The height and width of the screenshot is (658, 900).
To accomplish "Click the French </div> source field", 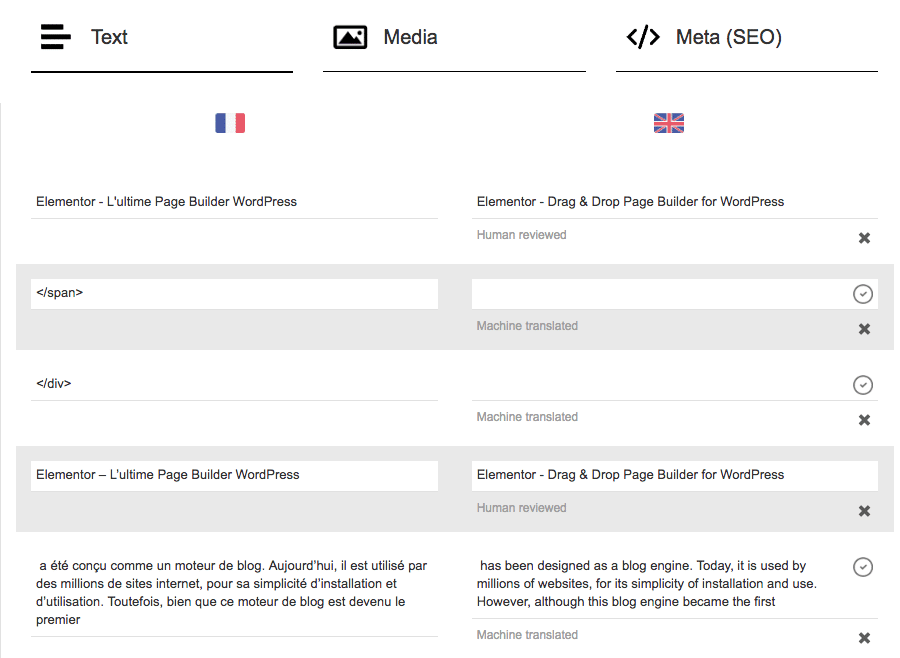I will 234,384.
